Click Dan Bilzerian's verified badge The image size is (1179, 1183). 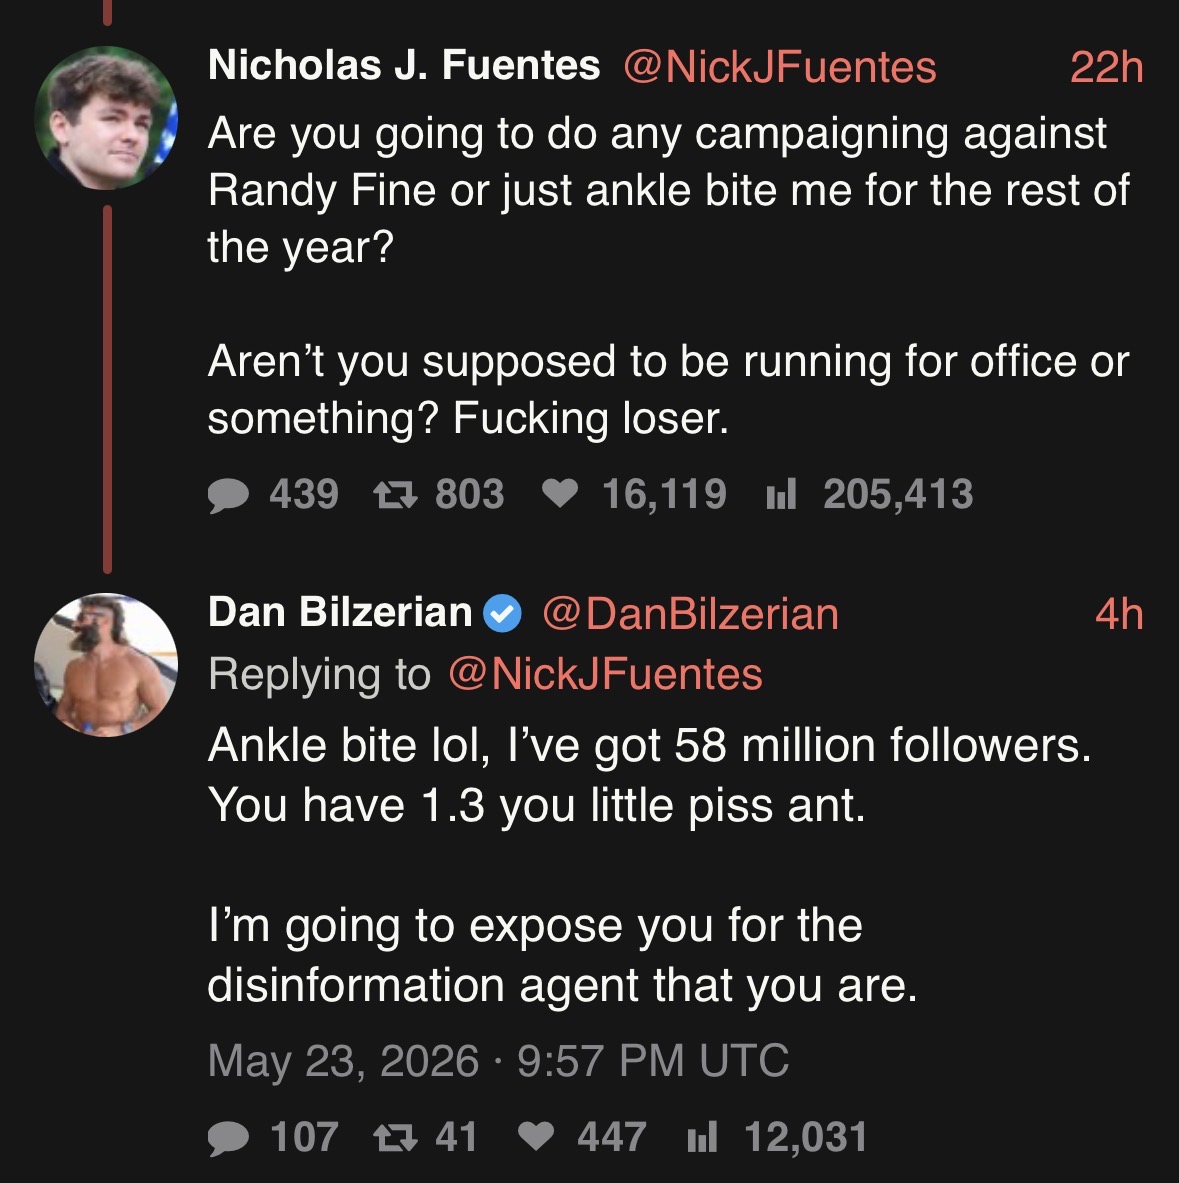coord(502,613)
